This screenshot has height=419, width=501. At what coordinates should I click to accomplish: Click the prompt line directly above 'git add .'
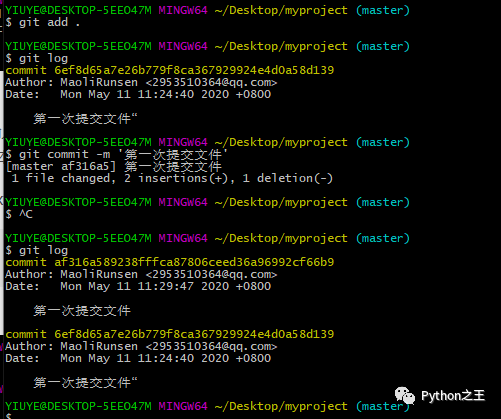click(207, 10)
